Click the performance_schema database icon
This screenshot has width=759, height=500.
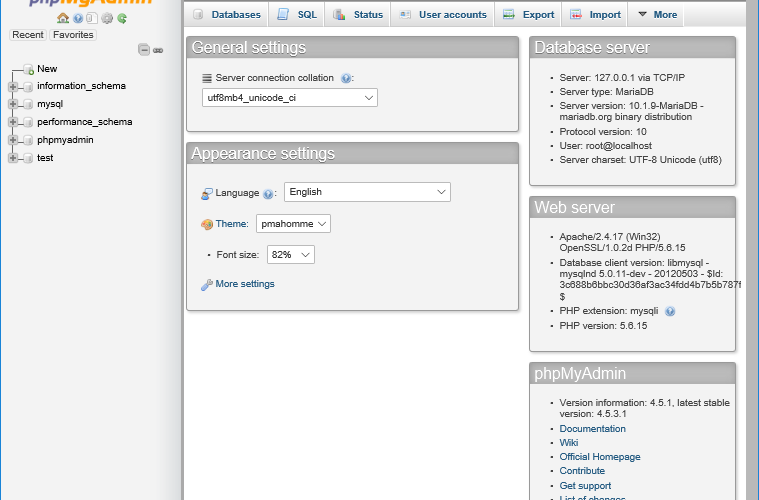pos(28,122)
